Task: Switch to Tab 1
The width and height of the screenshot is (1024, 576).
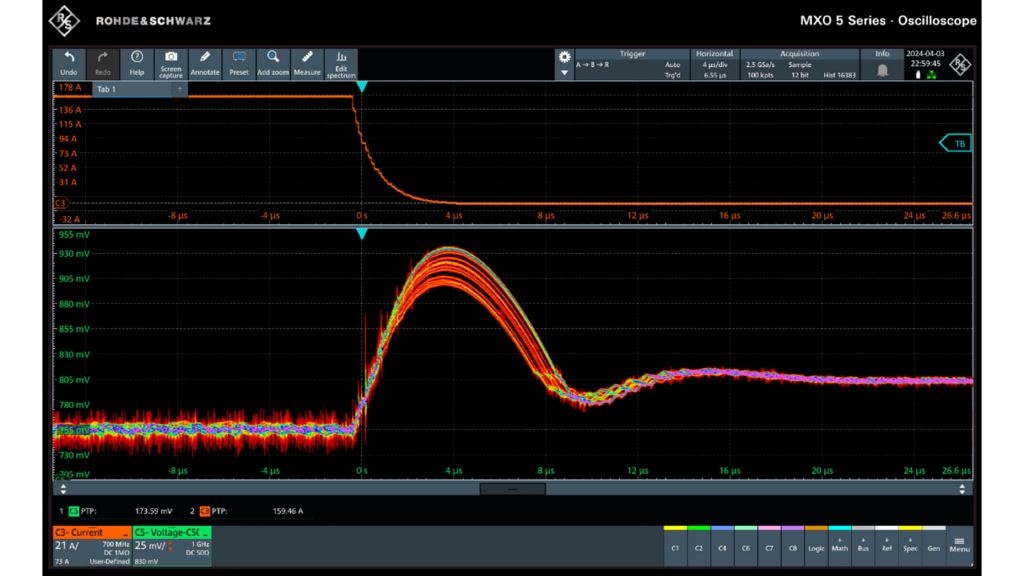Action: (106, 89)
